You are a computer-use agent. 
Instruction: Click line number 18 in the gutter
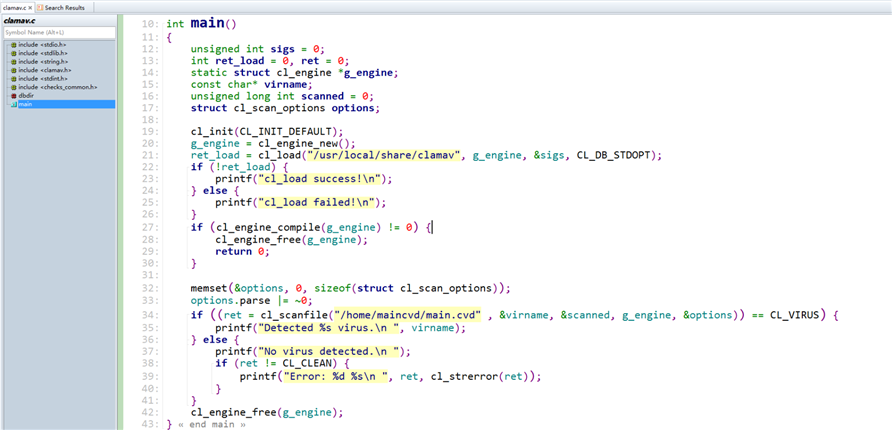150,120
